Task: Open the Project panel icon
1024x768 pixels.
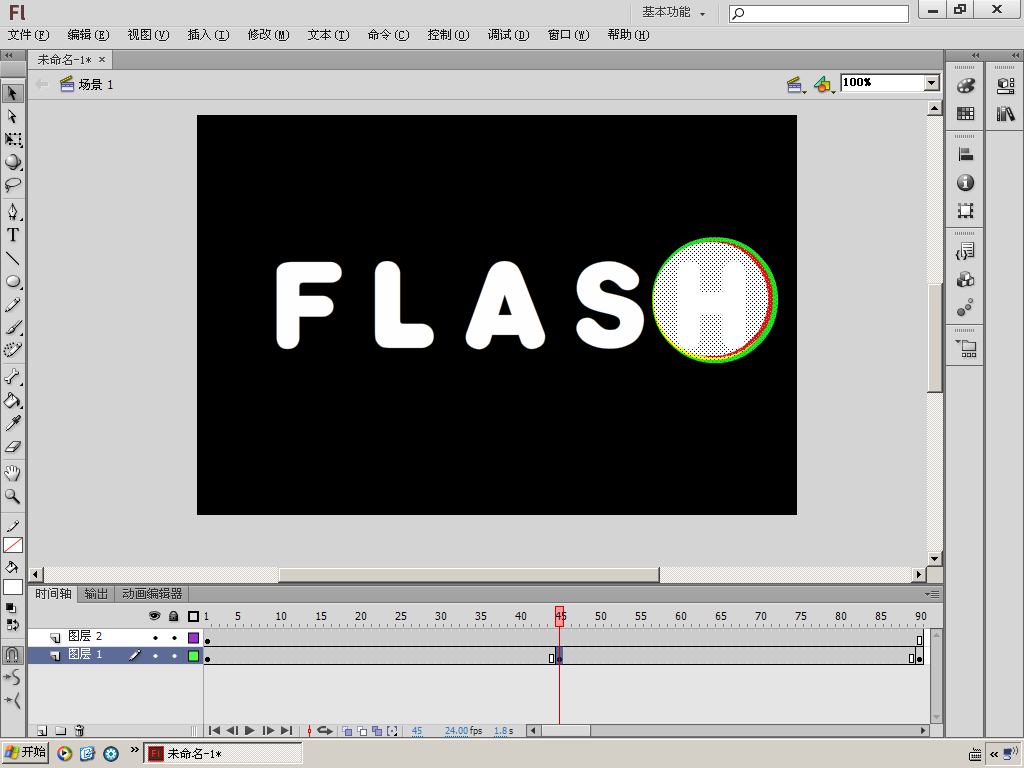Action: (x=965, y=349)
